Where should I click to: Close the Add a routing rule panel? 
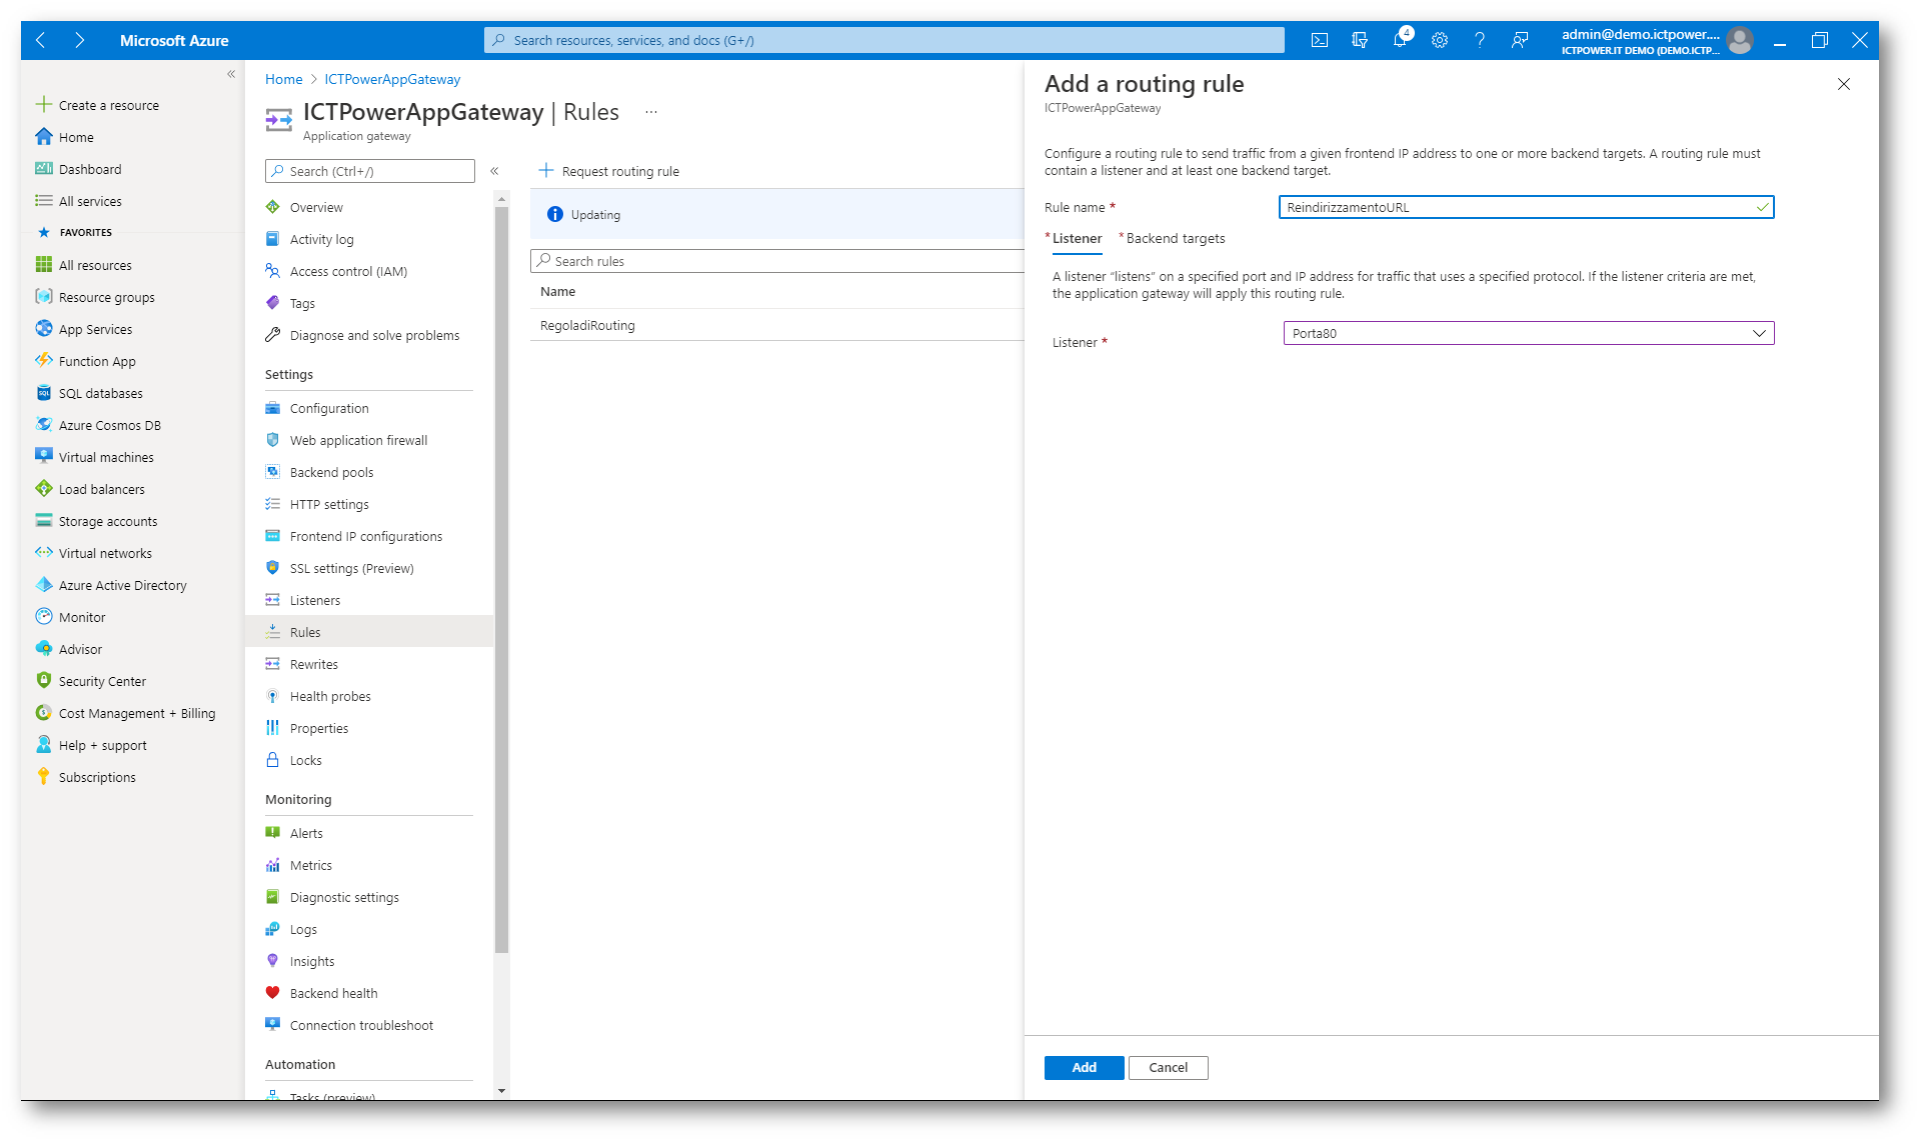(x=1843, y=84)
